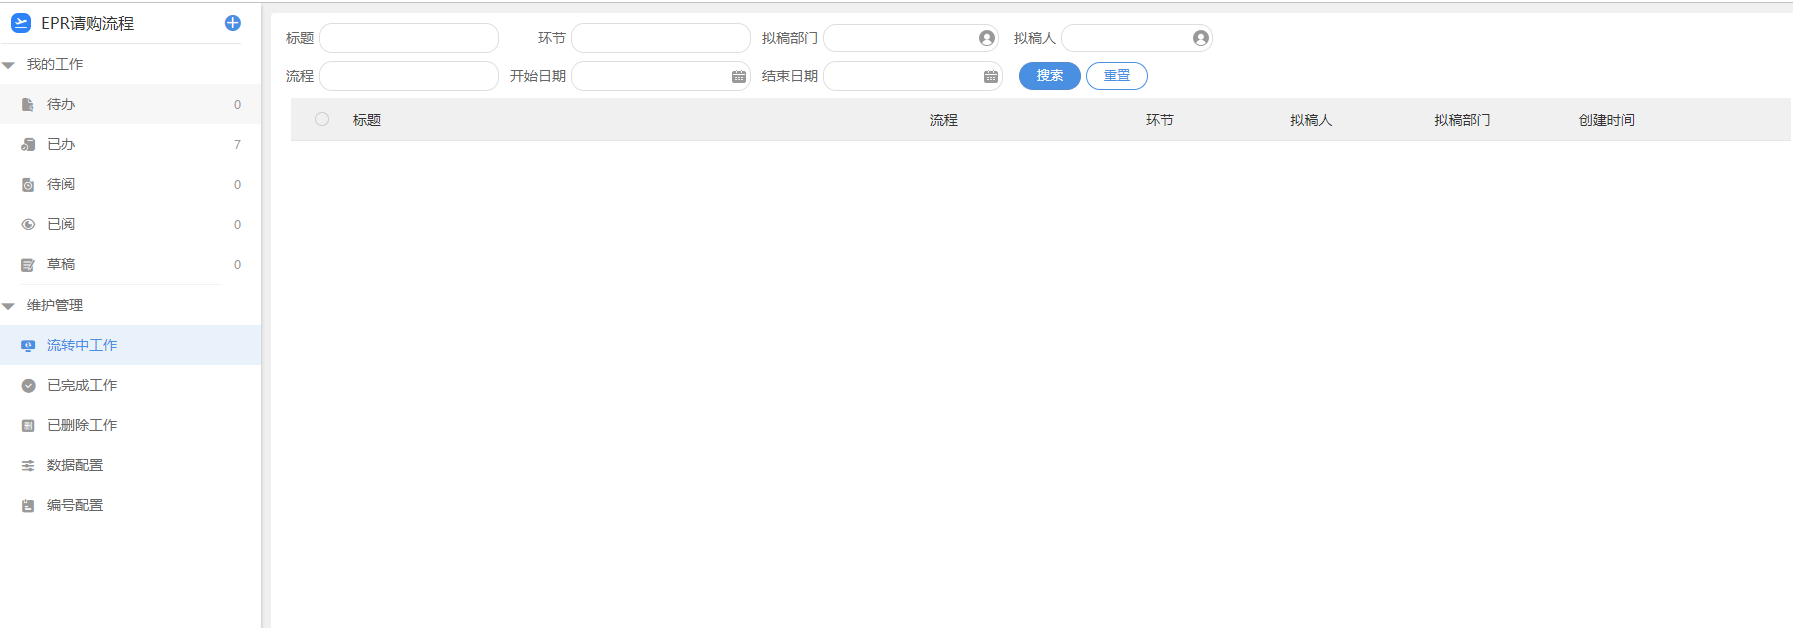Screen dimensions: 1793x628
Task: Click the EPR请购流程 app logo icon
Action: [x=21, y=23]
